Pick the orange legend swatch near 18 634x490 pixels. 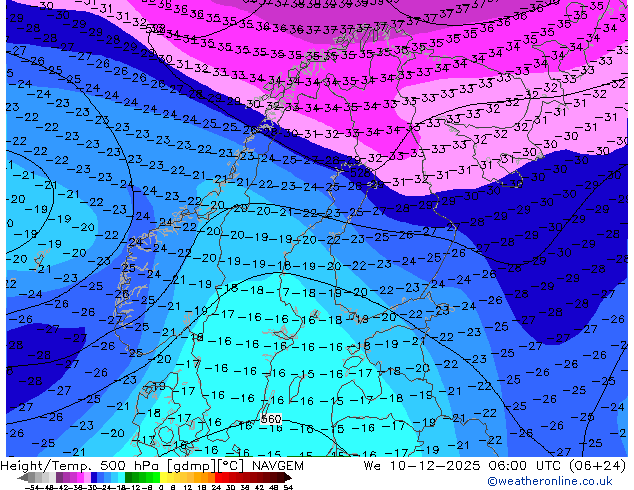coord(205,477)
